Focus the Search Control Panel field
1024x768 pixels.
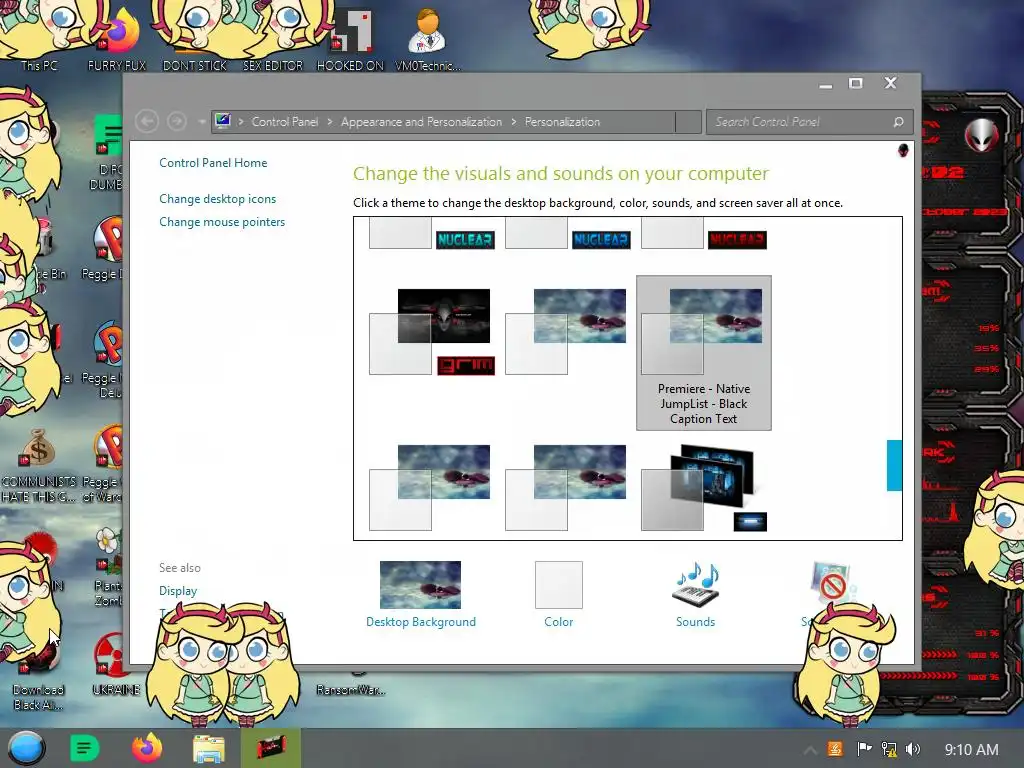(809, 121)
